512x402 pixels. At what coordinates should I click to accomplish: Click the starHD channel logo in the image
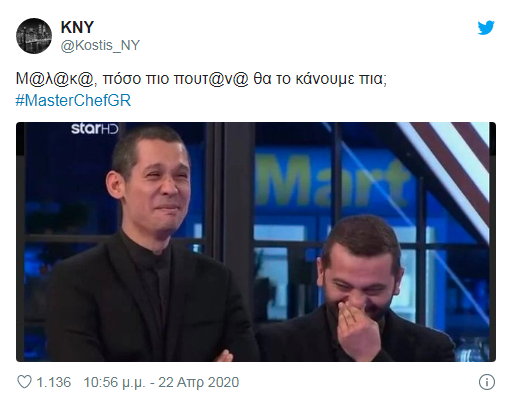click(x=95, y=129)
